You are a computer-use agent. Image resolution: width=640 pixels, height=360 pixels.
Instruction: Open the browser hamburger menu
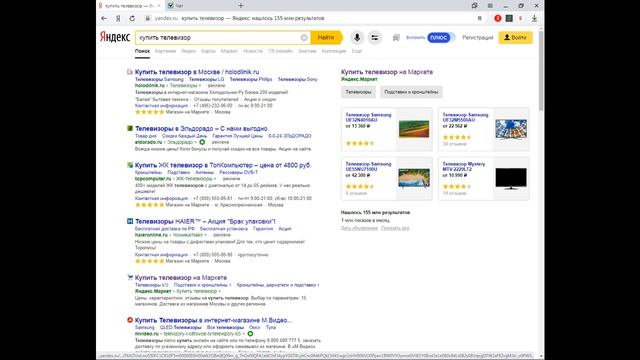[x=490, y=6]
